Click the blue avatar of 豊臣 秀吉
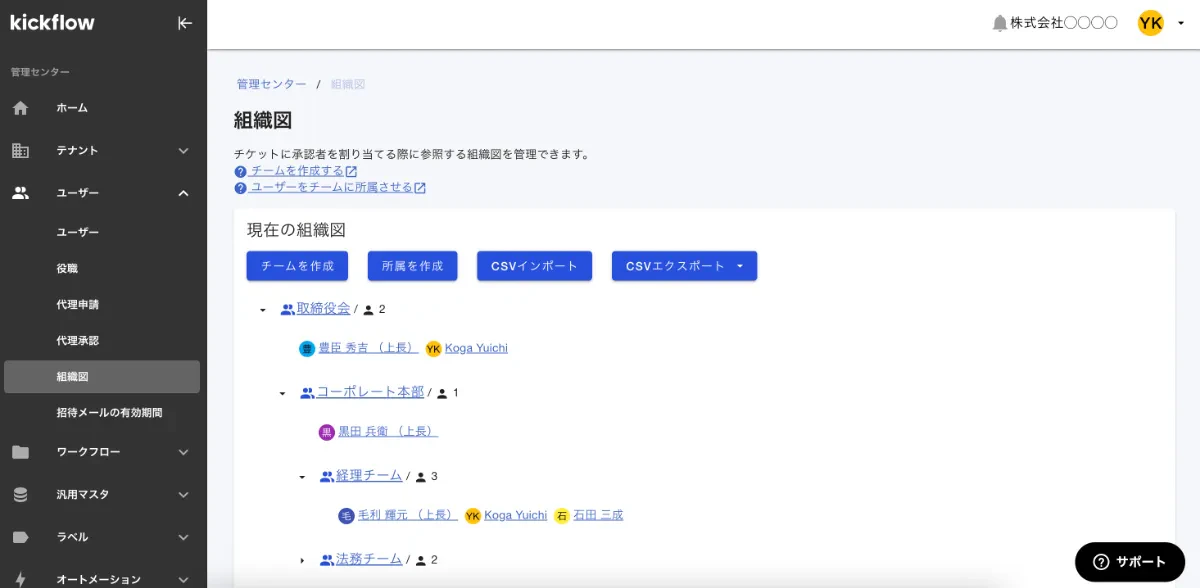This screenshot has width=1200, height=588. (307, 349)
